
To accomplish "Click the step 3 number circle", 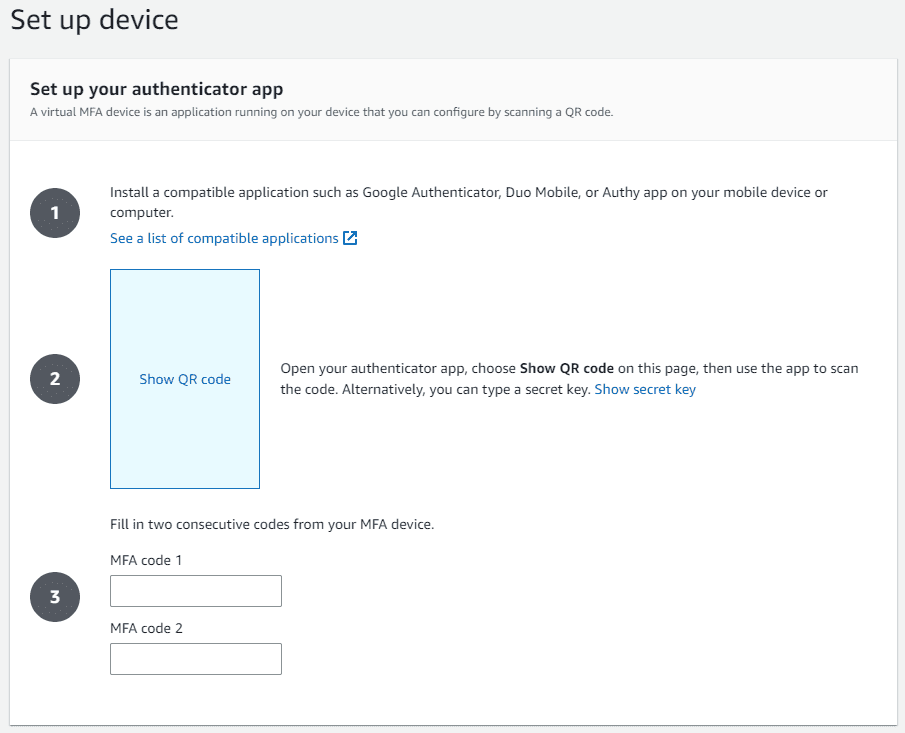I will pos(55,597).
